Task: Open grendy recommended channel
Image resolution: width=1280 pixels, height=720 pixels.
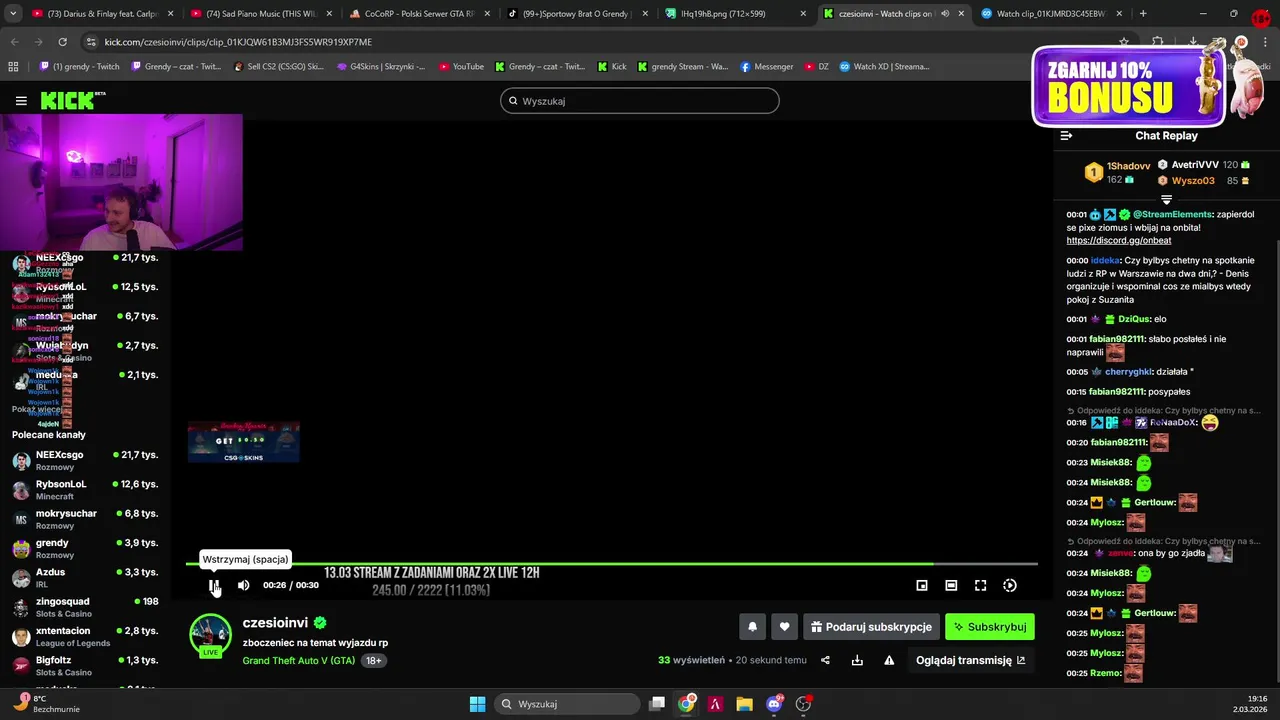Action: 85,548
